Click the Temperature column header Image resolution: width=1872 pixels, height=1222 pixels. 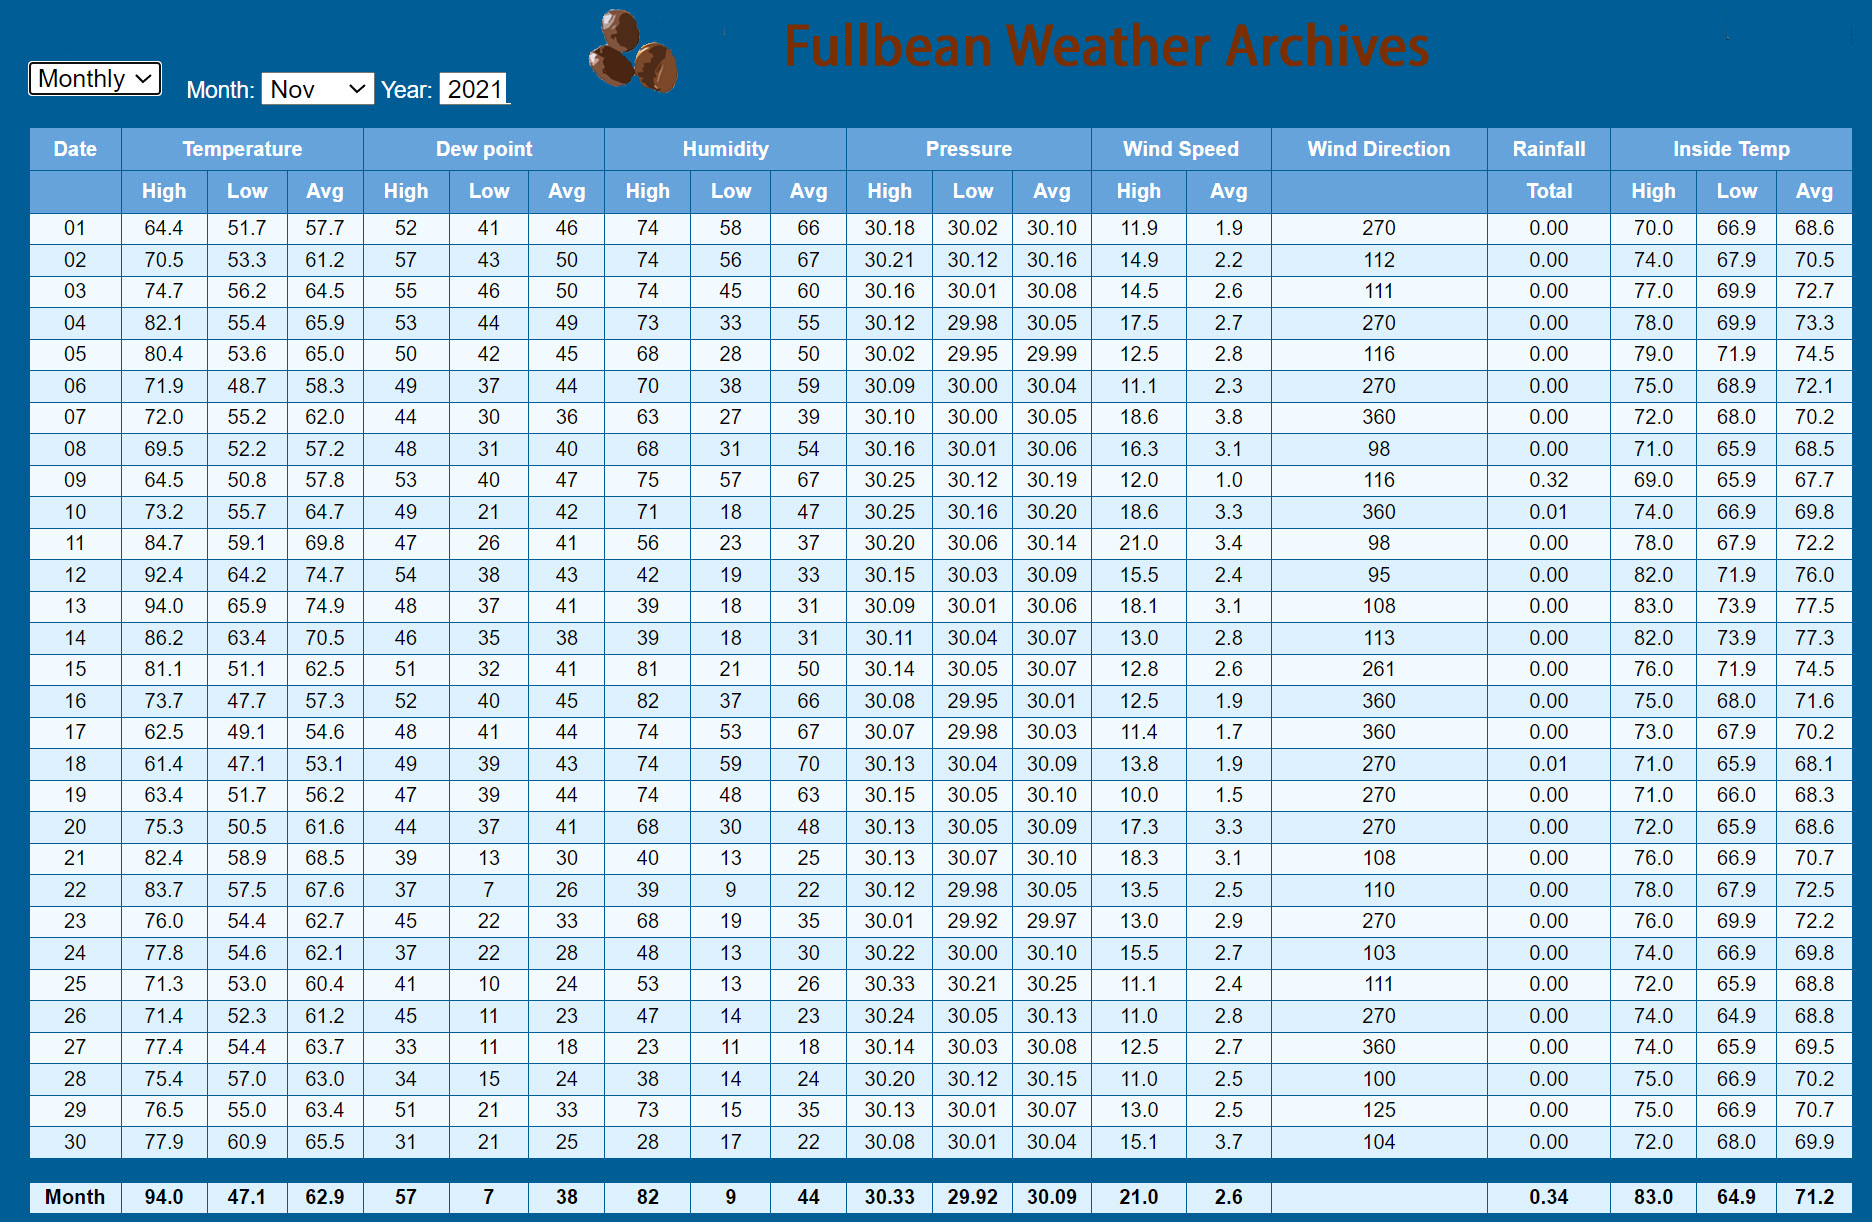(242, 149)
